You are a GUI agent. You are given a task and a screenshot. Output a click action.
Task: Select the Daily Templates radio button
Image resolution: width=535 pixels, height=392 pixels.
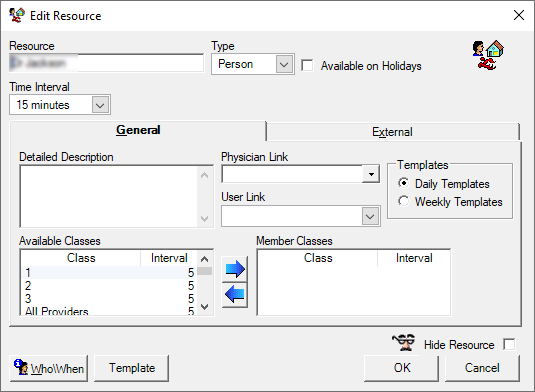pyautogui.click(x=404, y=183)
